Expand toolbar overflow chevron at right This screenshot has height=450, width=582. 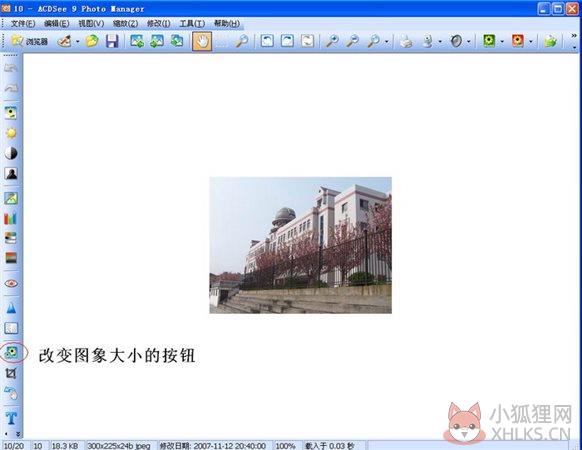(574, 36)
